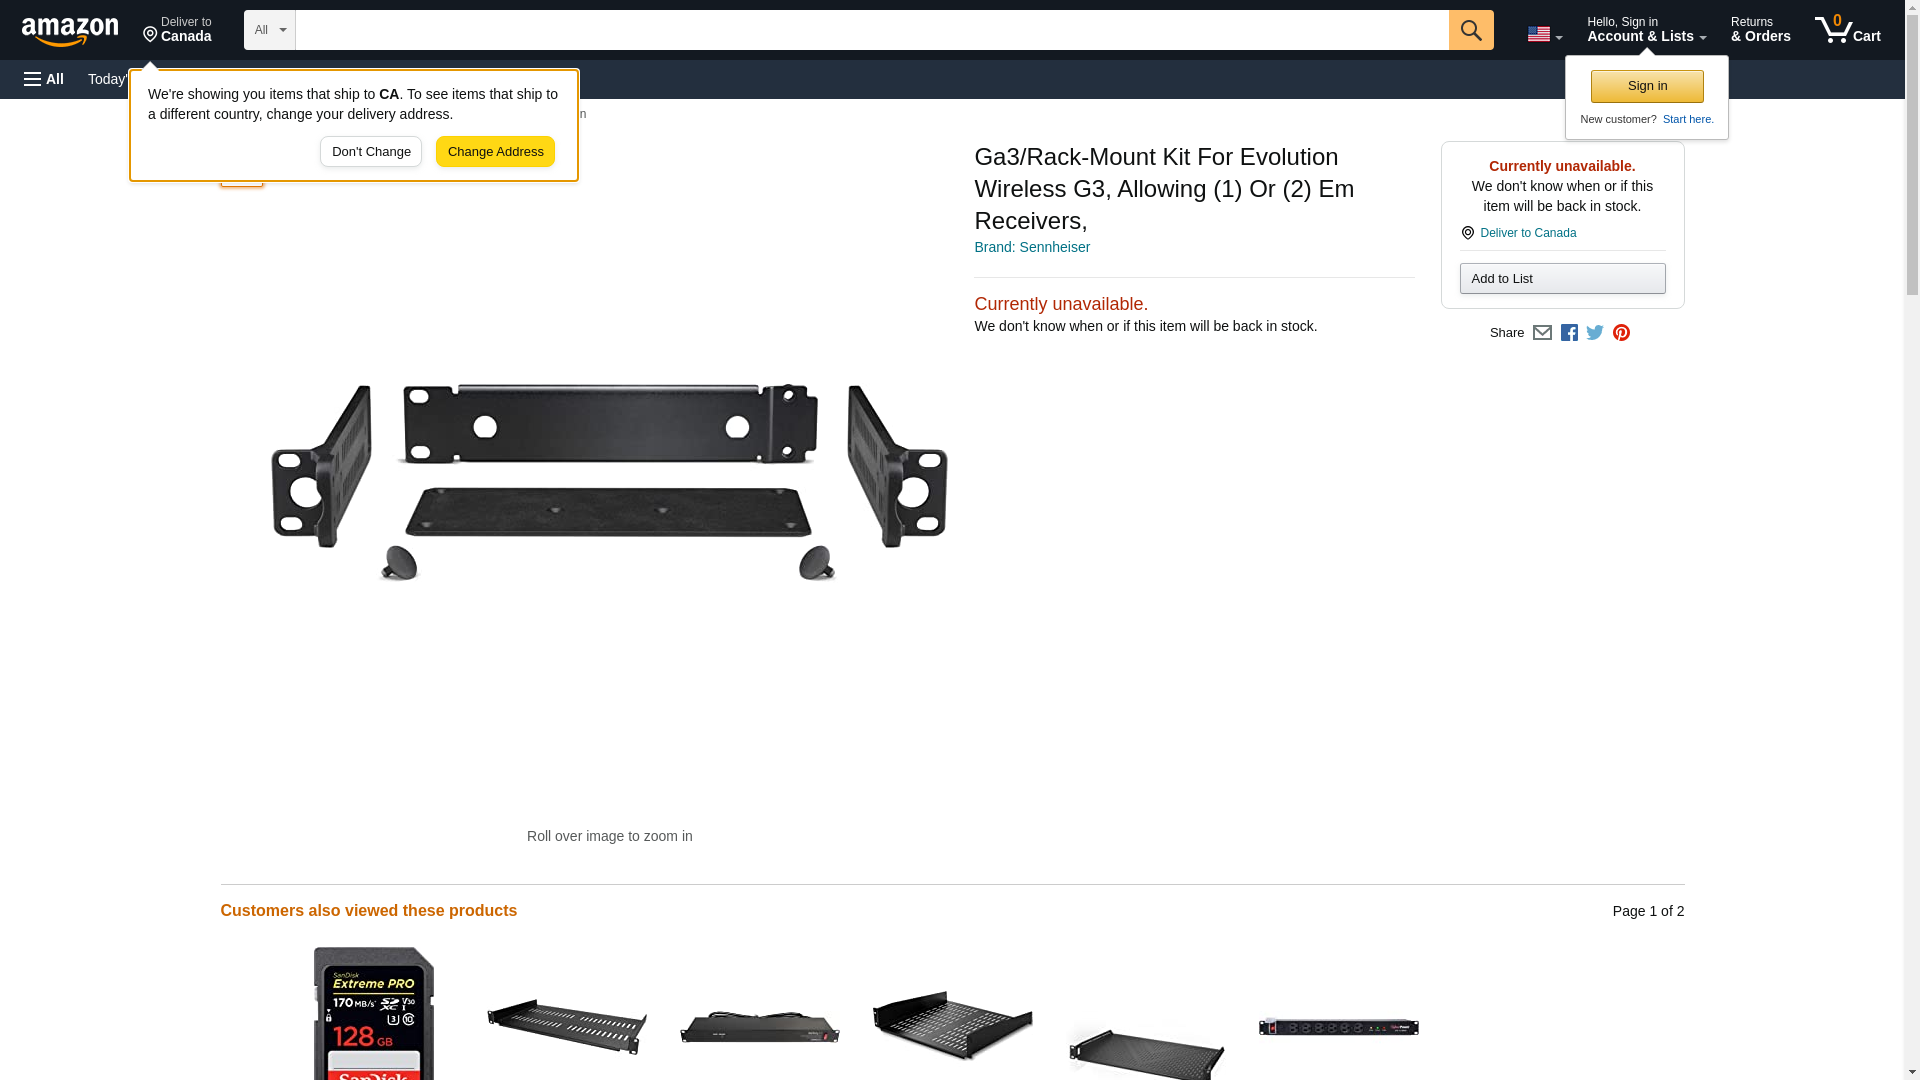Open Returns & Orders
Image resolution: width=1920 pixels, height=1080 pixels.
tap(1760, 30)
